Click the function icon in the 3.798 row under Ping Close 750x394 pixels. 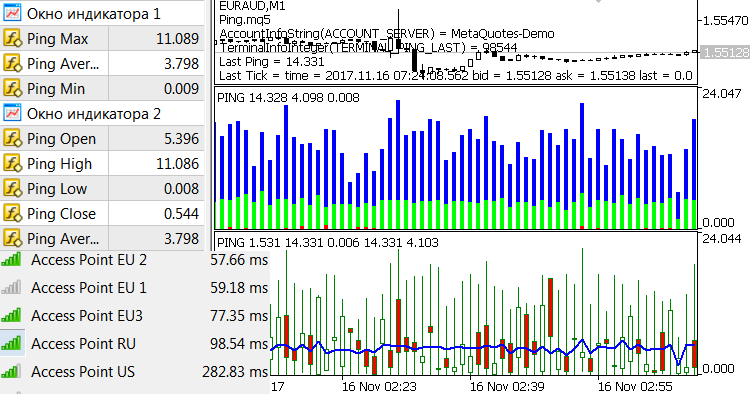(12, 238)
